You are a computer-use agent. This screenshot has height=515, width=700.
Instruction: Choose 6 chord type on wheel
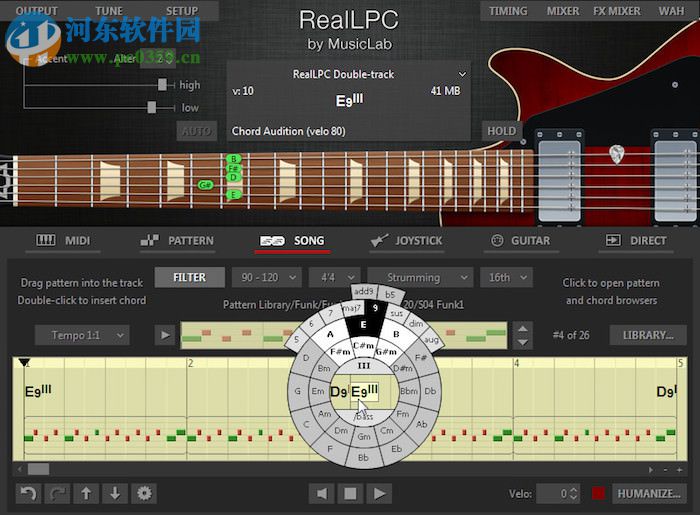coord(311,324)
